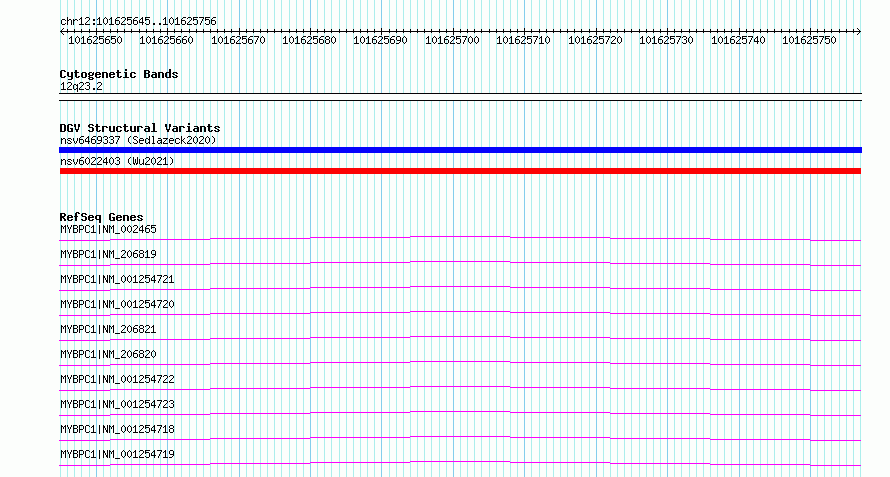Click ruler position 101625690

point(380,40)
